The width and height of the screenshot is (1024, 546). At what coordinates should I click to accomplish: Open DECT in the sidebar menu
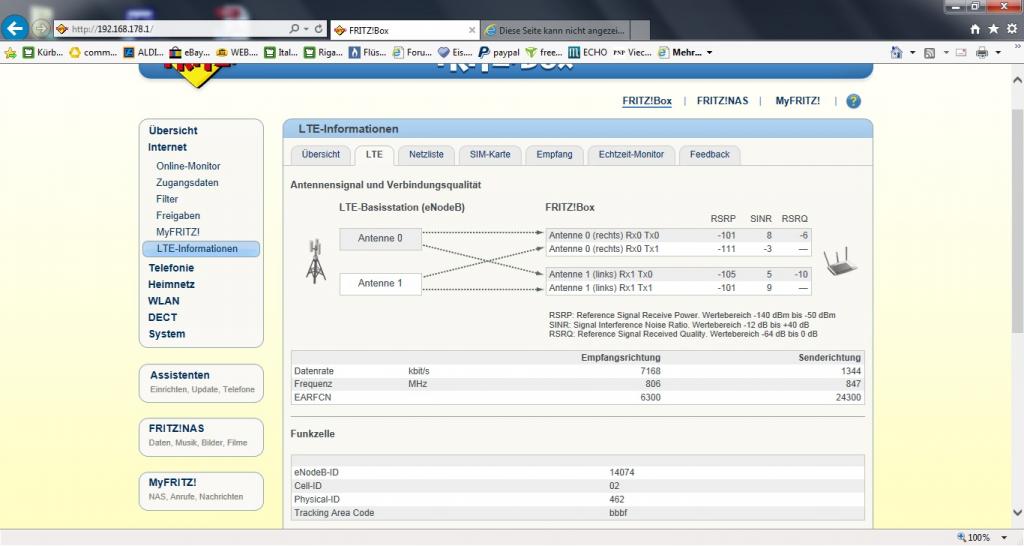click(x=163, y=317)
